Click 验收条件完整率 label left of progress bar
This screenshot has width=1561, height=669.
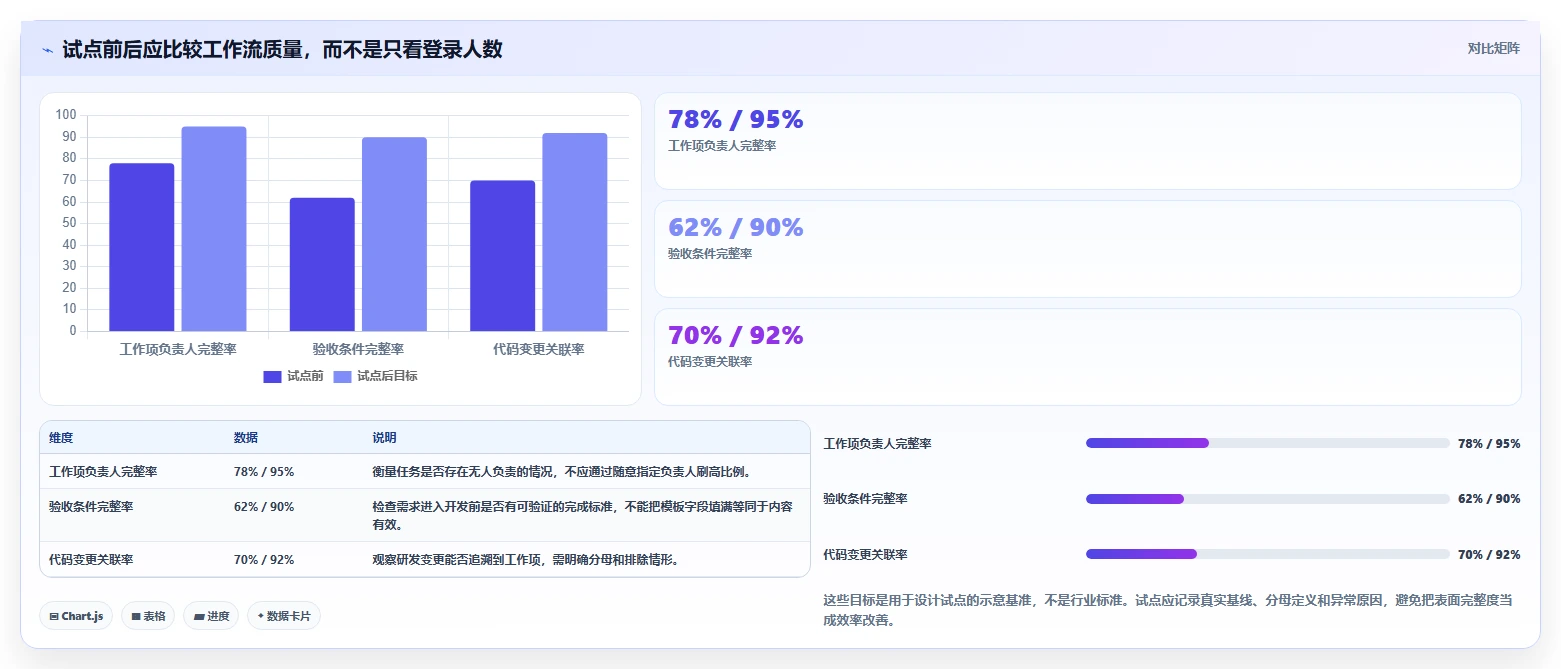coord(865,499)
